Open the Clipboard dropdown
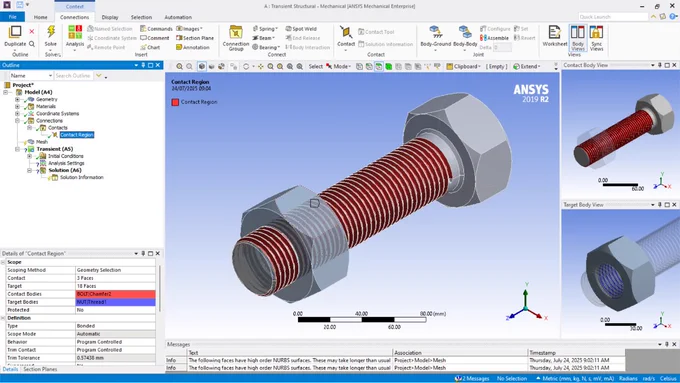 coord(464,66)
